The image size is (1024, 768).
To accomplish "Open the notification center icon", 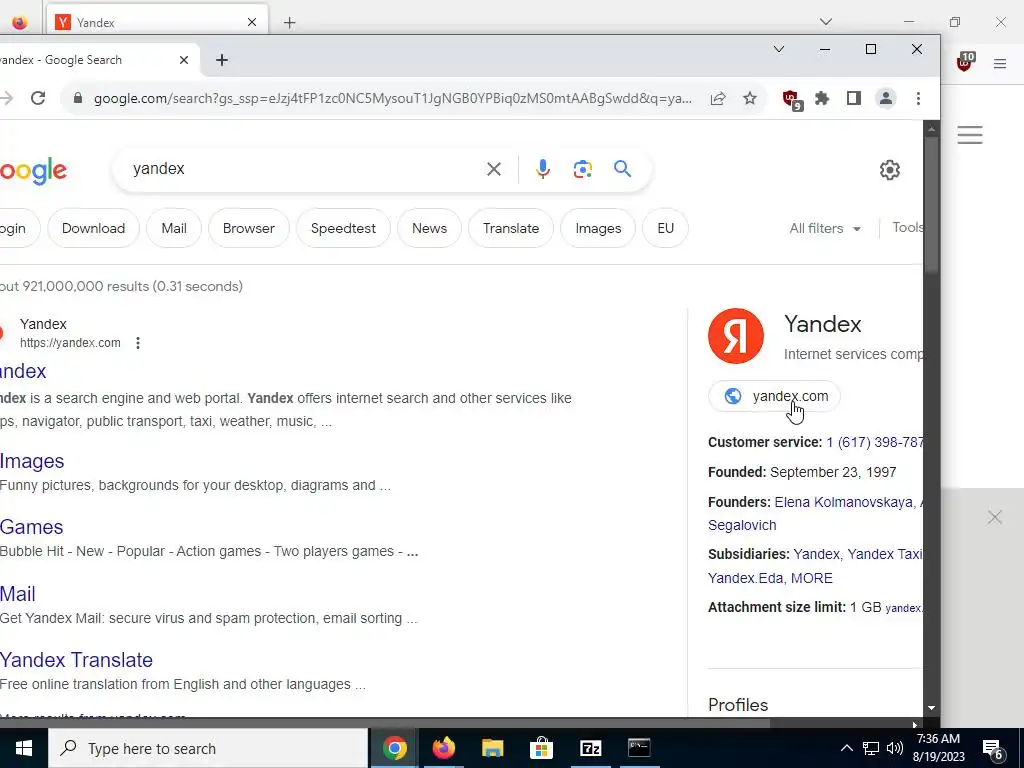I will point(993,749).
